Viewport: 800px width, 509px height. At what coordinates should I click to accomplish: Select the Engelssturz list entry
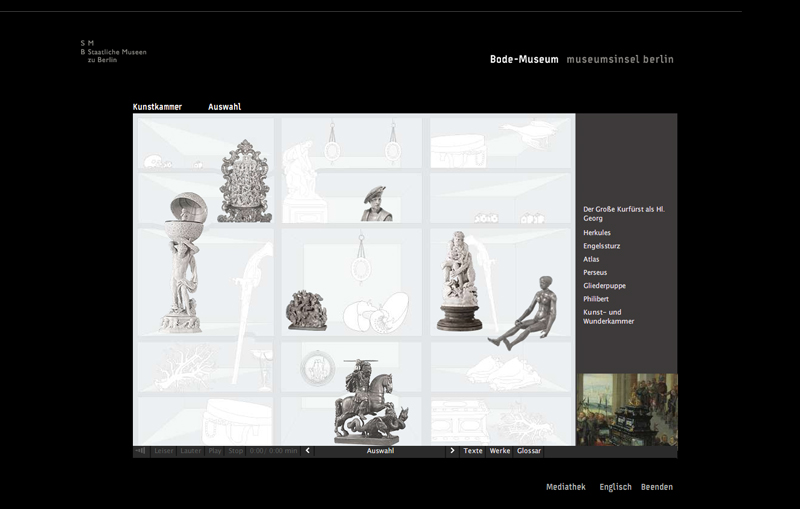click(x=602, y=246)
